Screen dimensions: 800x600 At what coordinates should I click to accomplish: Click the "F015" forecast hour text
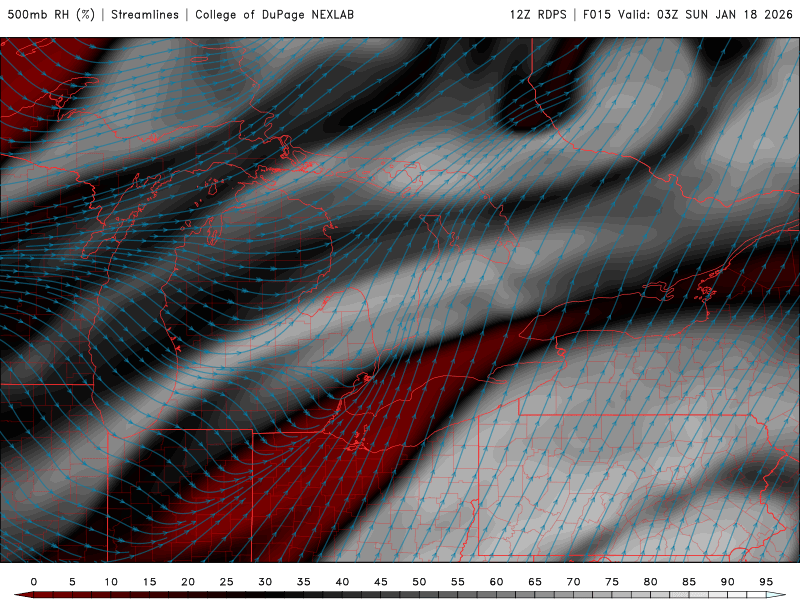pyautogui.click(x=597, y=15)
